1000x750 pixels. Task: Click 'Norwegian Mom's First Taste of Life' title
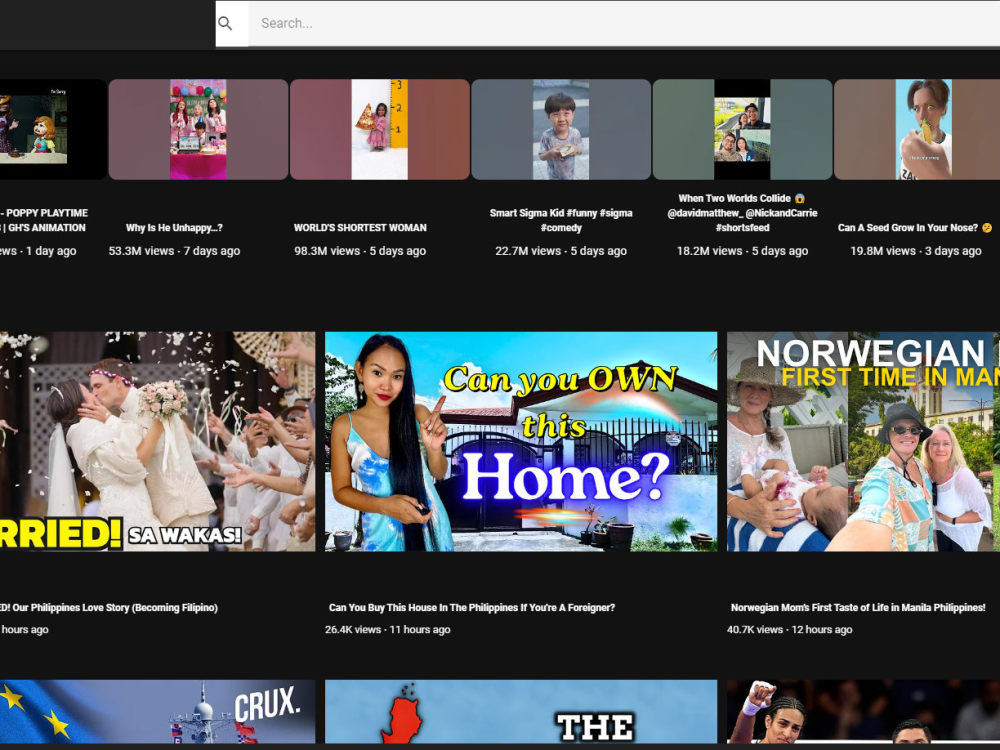858,608
